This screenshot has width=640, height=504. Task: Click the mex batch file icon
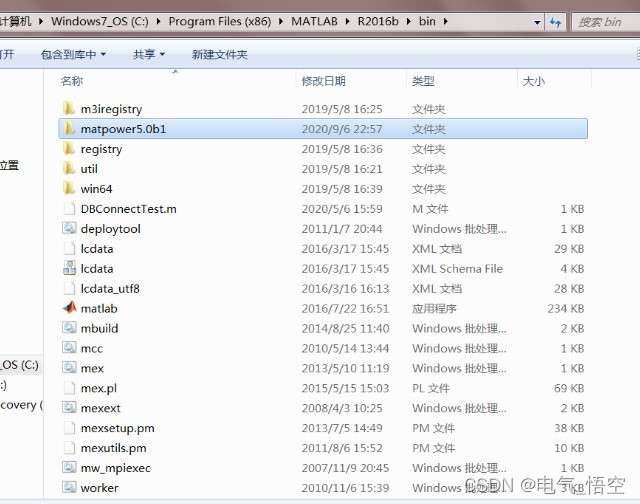[69, 368]
